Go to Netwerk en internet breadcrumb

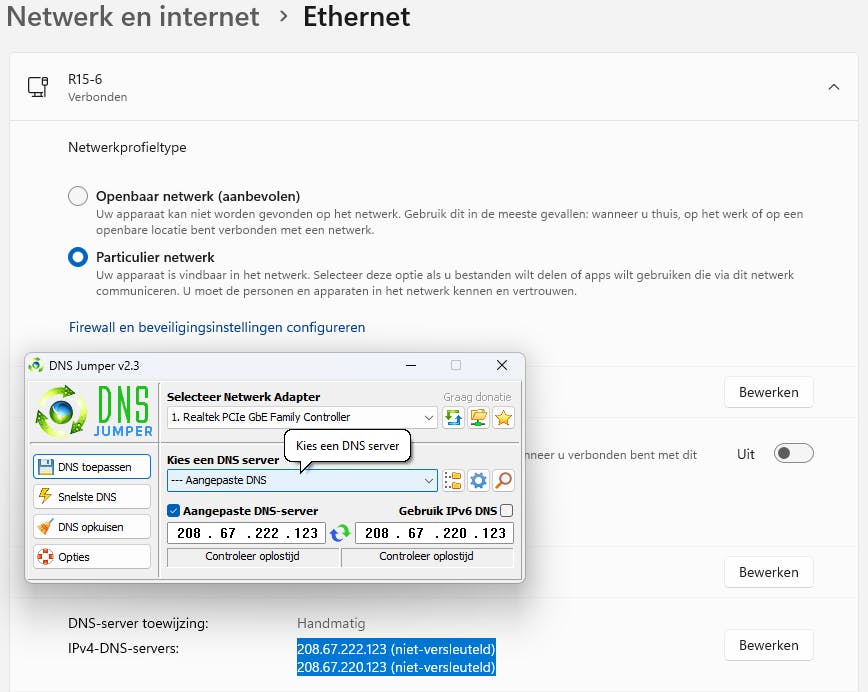tap(133, 17)
